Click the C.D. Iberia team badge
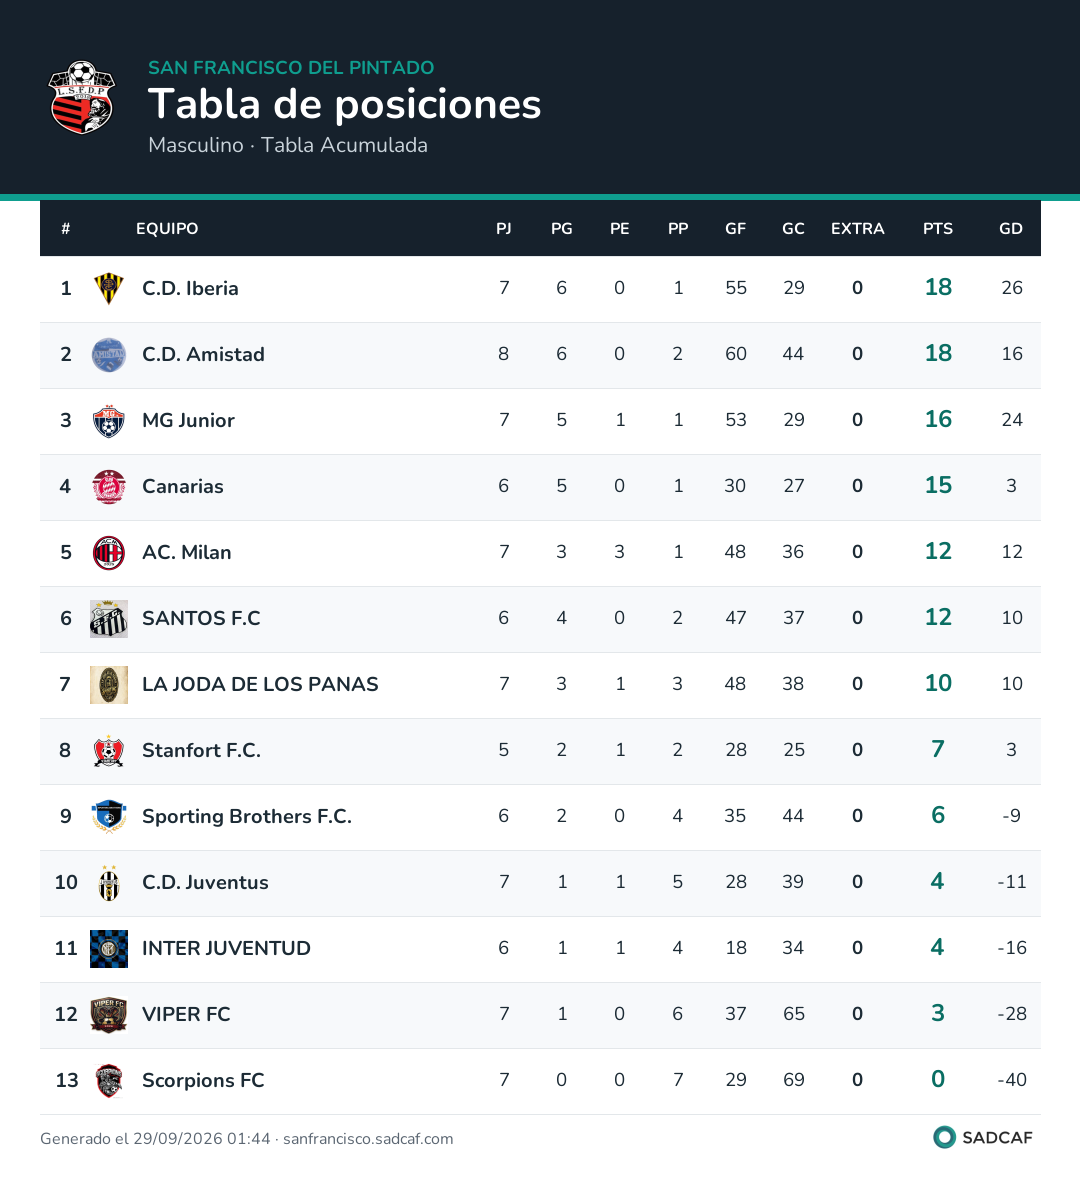Viewport: 1080px width, 1190px height. tap(109, 288)
